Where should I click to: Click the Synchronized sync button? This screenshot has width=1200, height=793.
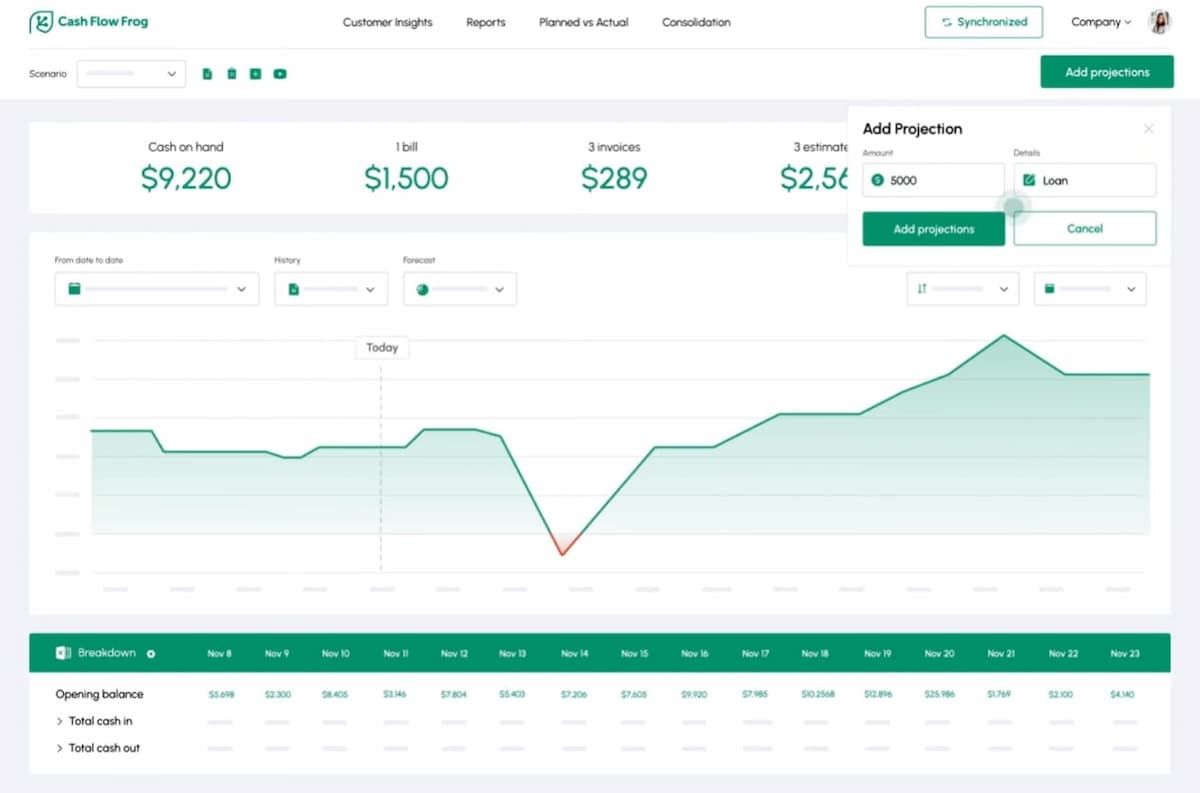(x=983, y=21)
